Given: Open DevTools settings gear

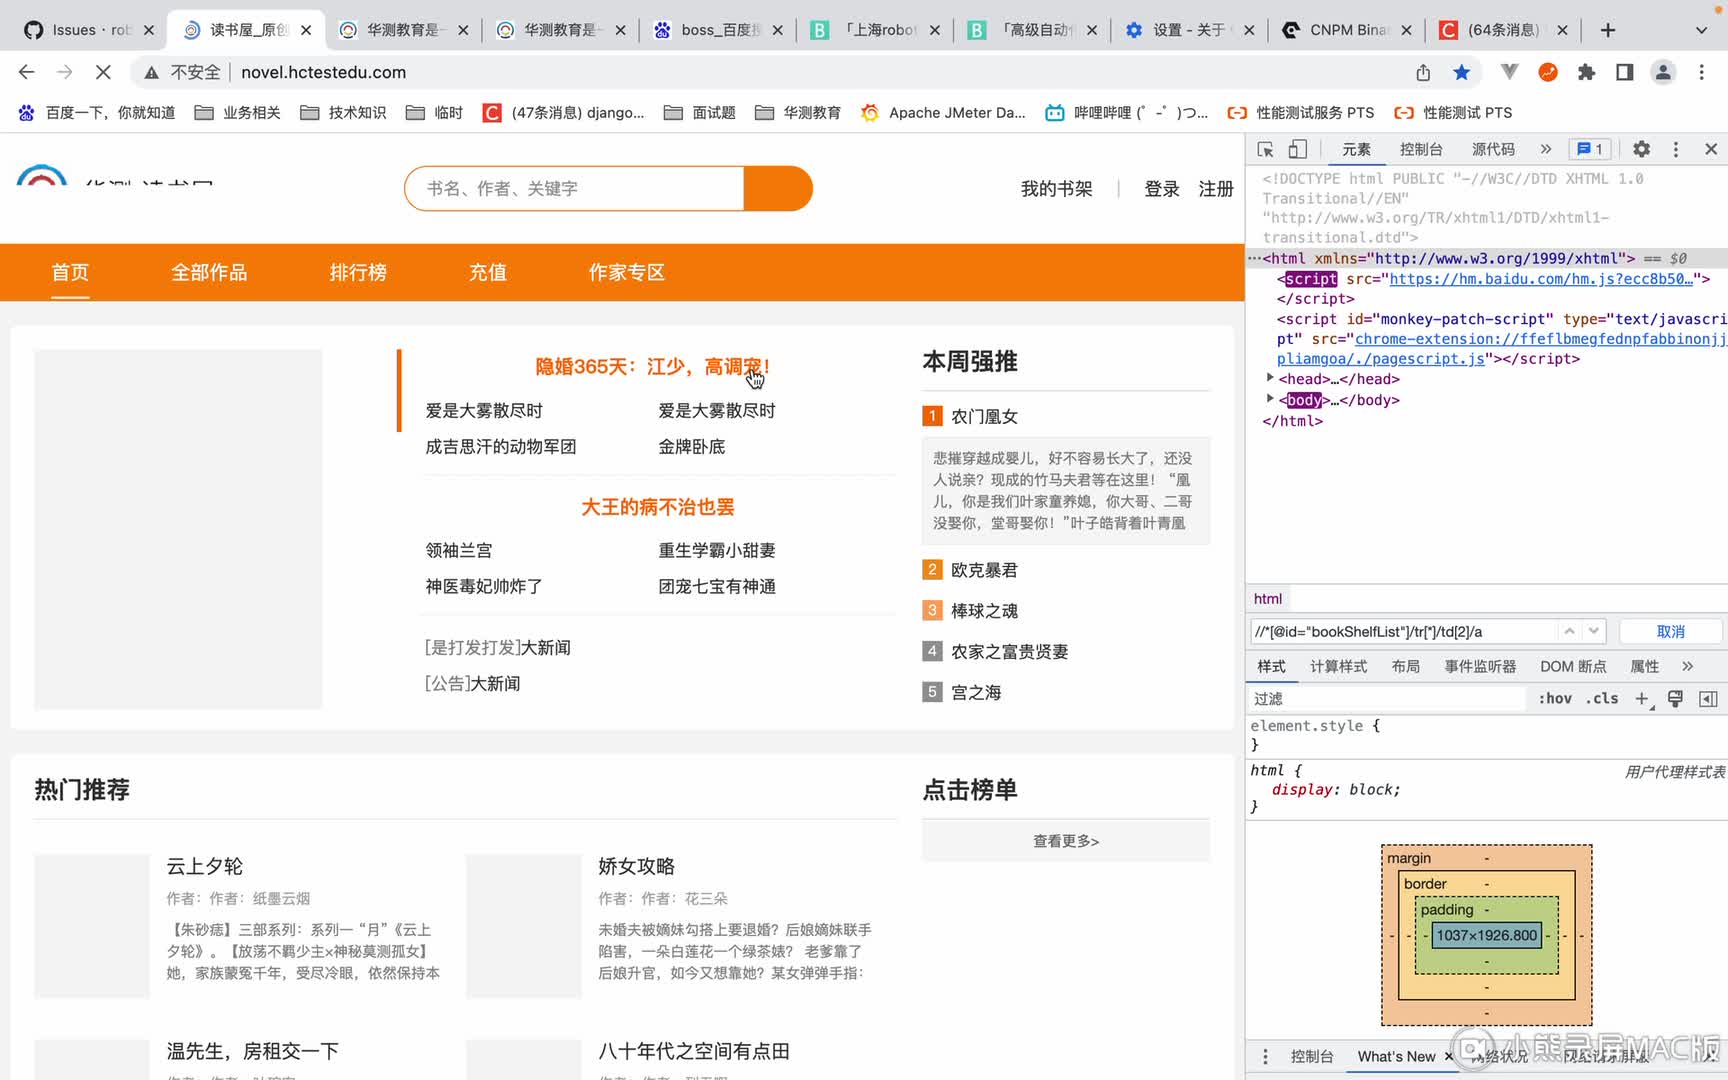Looking at the screenshot, I should coord(1641,149).
